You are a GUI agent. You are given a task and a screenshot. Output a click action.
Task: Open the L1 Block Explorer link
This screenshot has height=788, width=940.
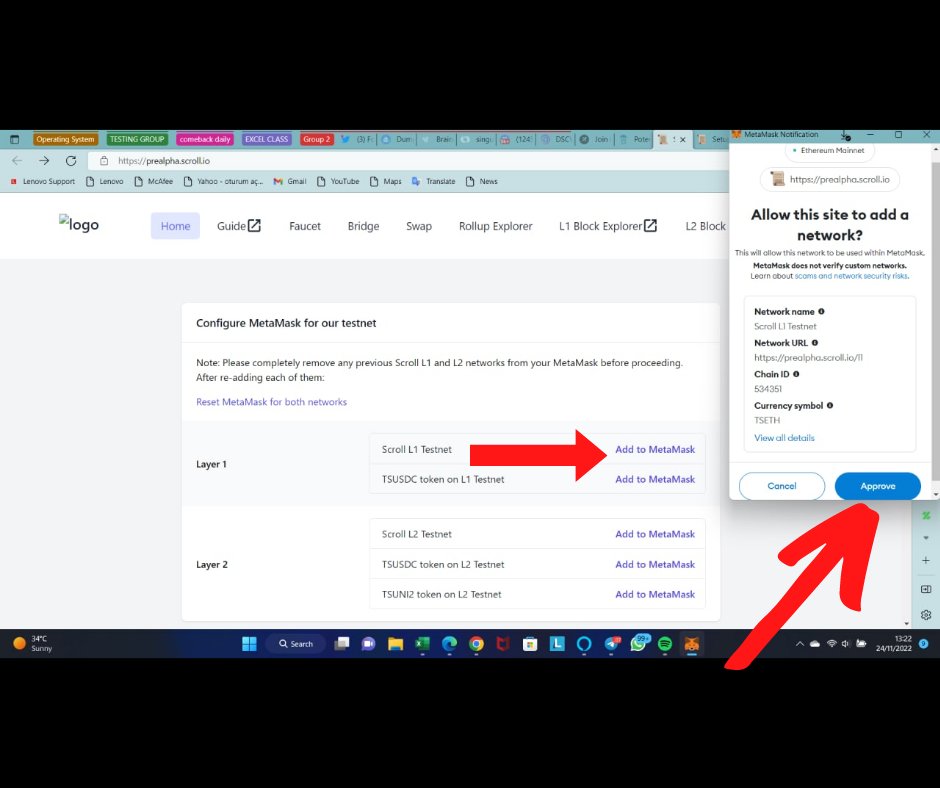pyautogui.click(x=608, y=226)
